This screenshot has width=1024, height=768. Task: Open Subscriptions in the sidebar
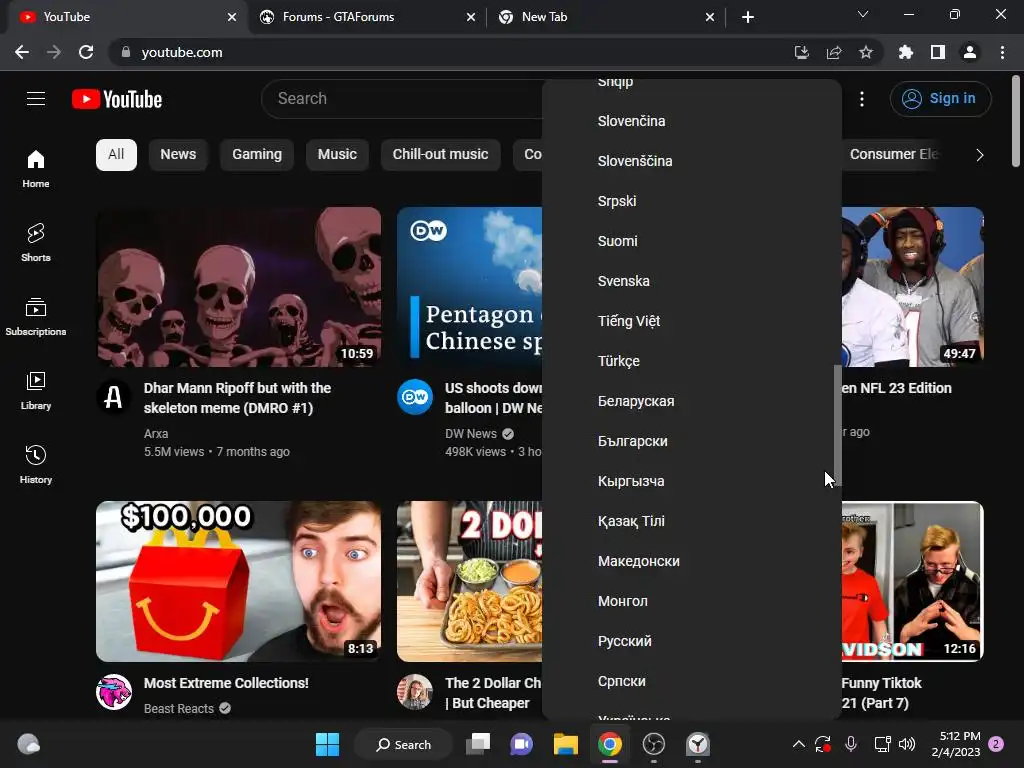[x=36, y=316]
